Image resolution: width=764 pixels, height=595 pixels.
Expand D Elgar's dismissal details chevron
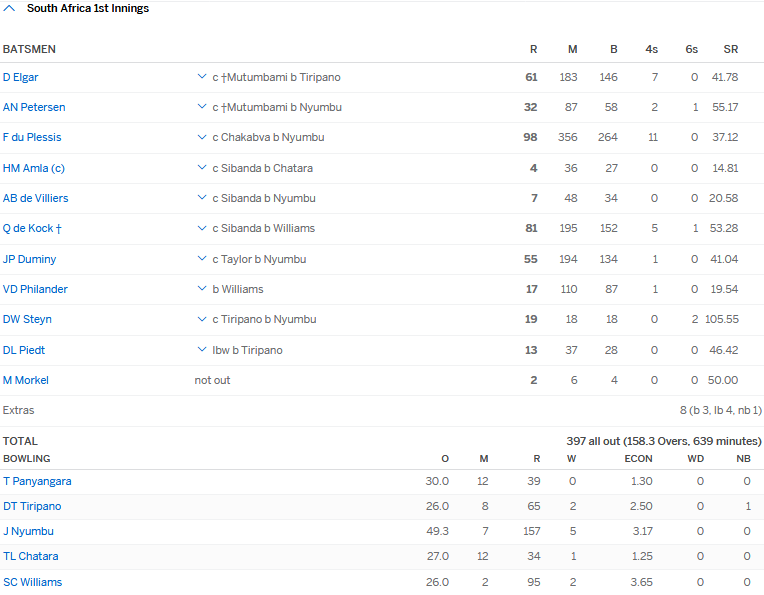(x=202, y=77)
